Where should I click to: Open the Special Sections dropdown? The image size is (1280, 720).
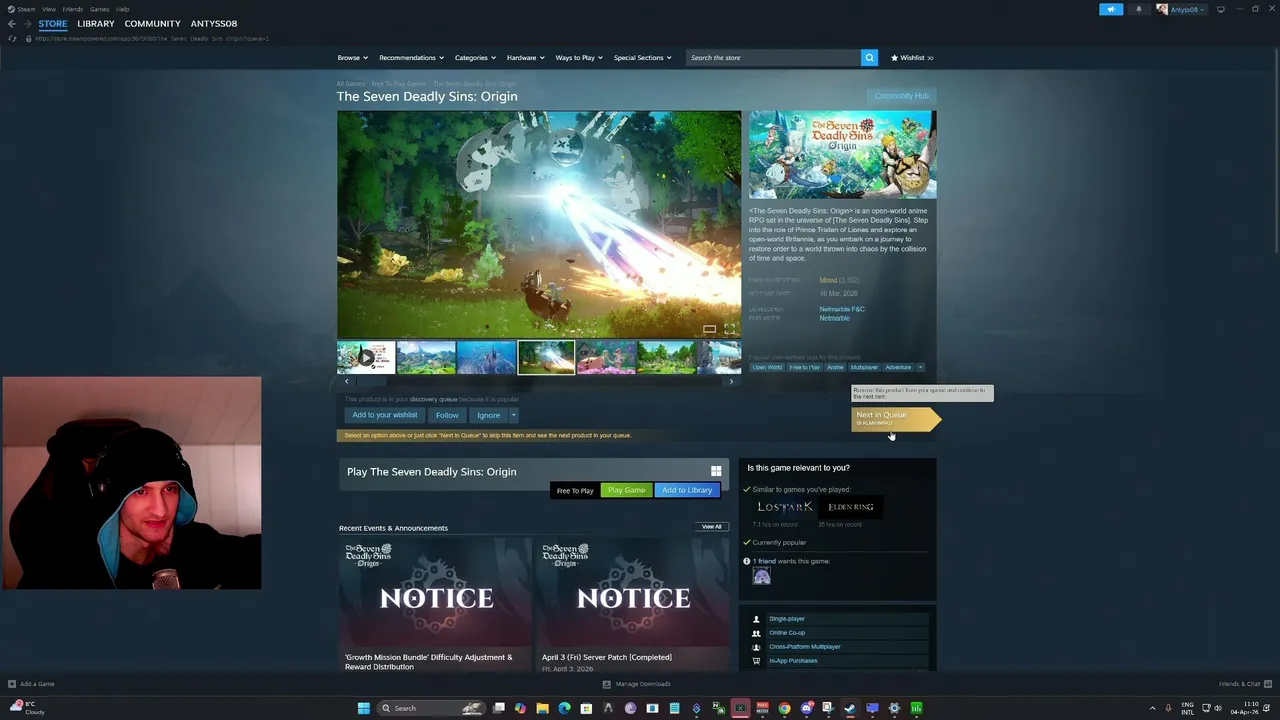point(642,57)
